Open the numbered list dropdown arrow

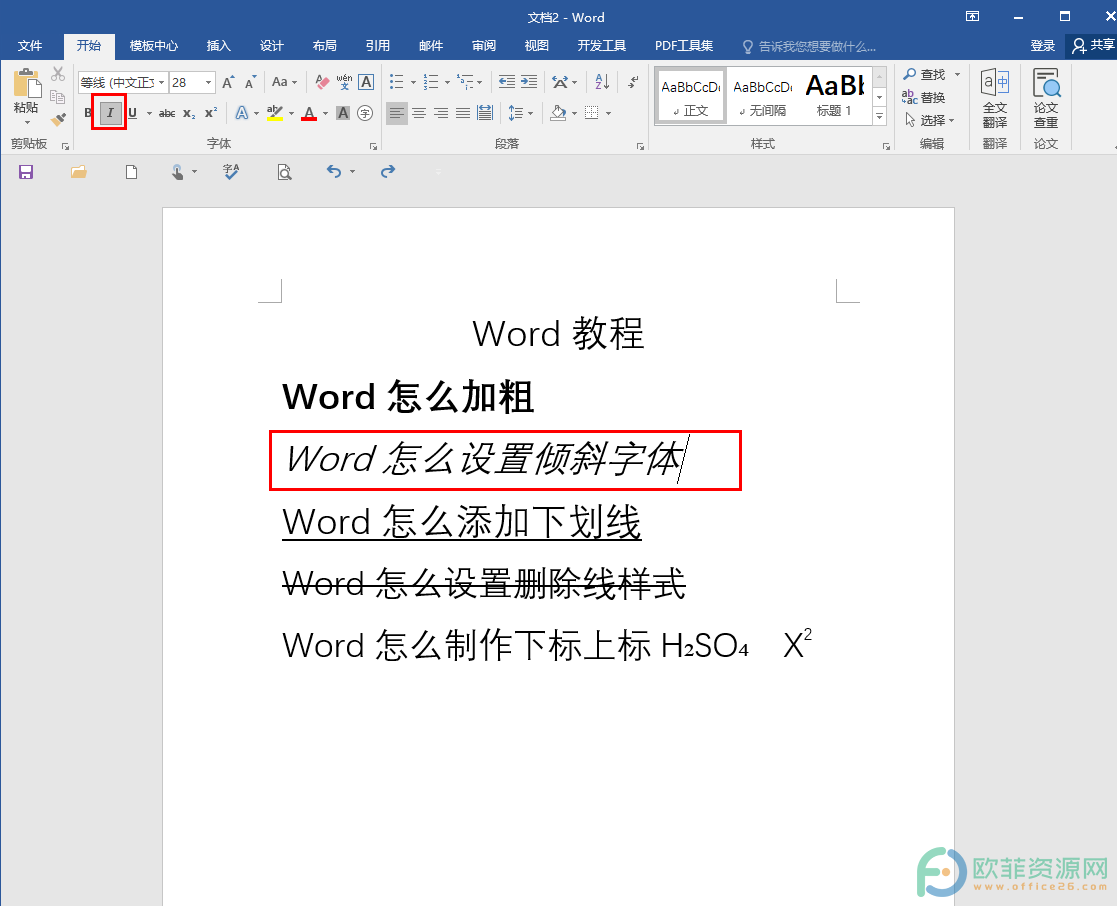[x=447, y=83]
